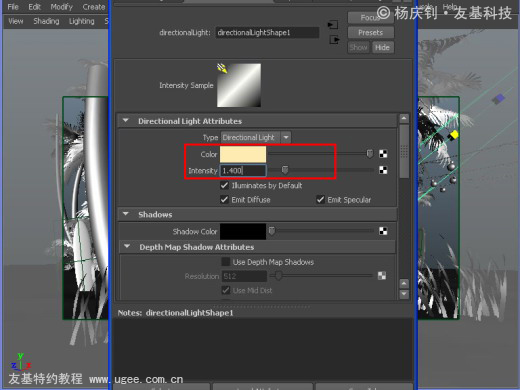Open the light Type dropdown
Viewport: 520px width, 390px height.
[256, 137]
